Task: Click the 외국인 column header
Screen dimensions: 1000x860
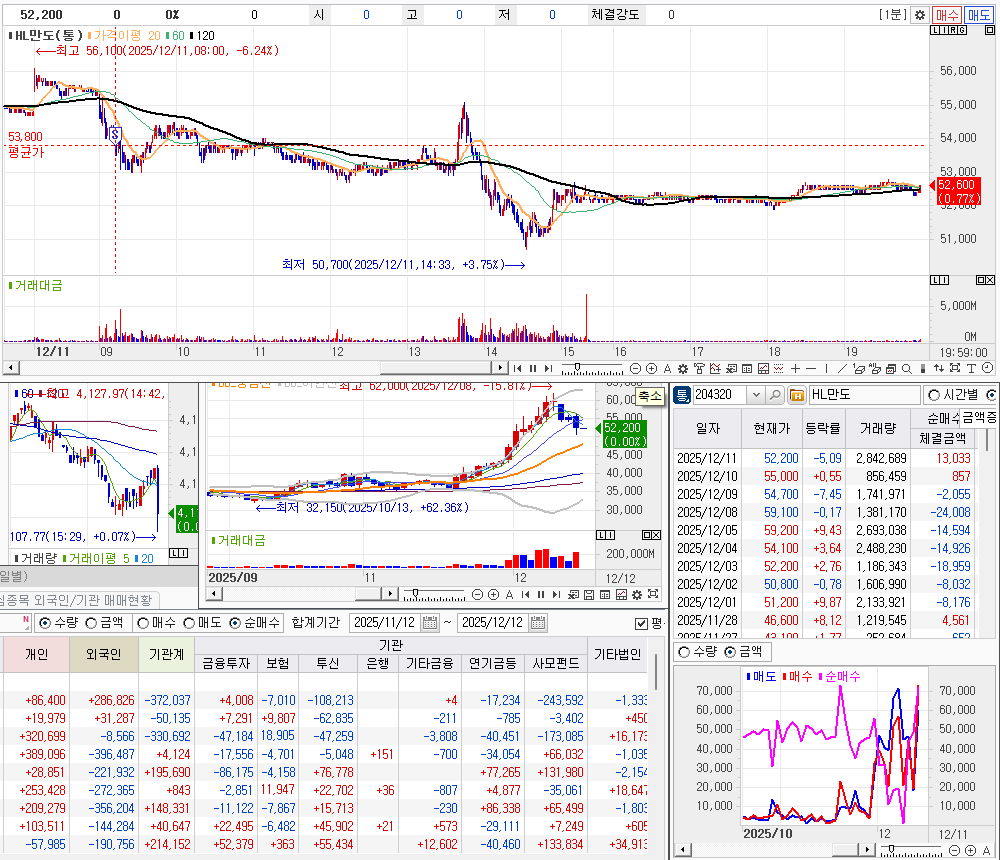Action: [x=104, y=655]
